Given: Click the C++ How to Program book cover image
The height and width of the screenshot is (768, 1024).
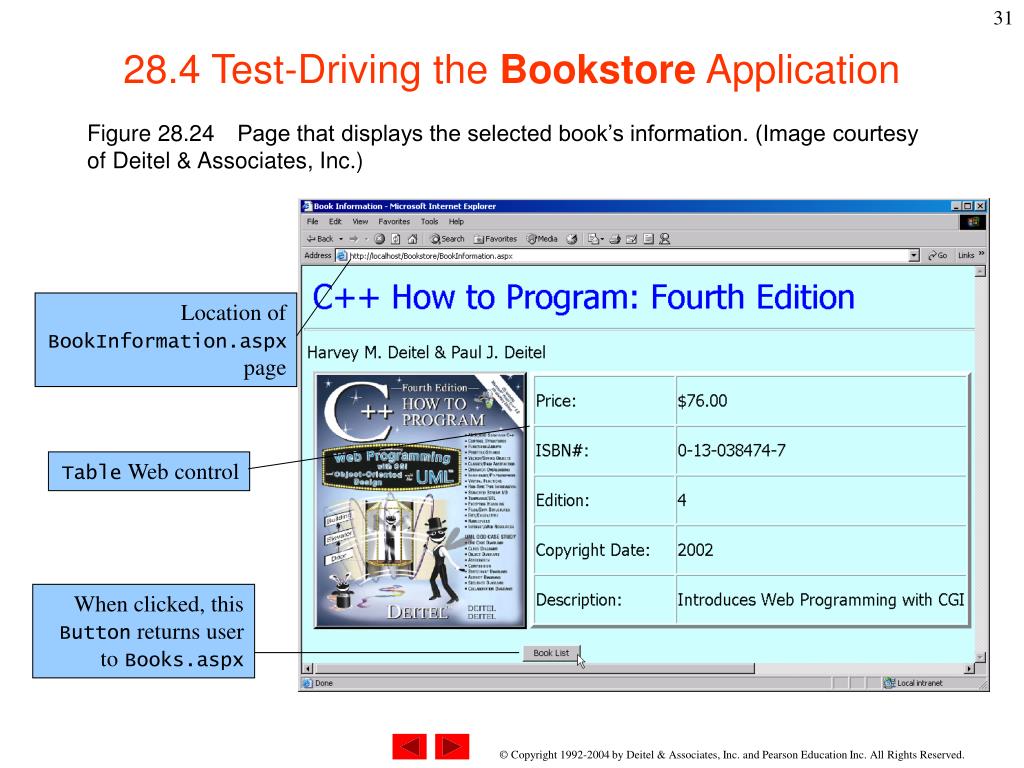Looking at the screenshot, I should [421, 501].
